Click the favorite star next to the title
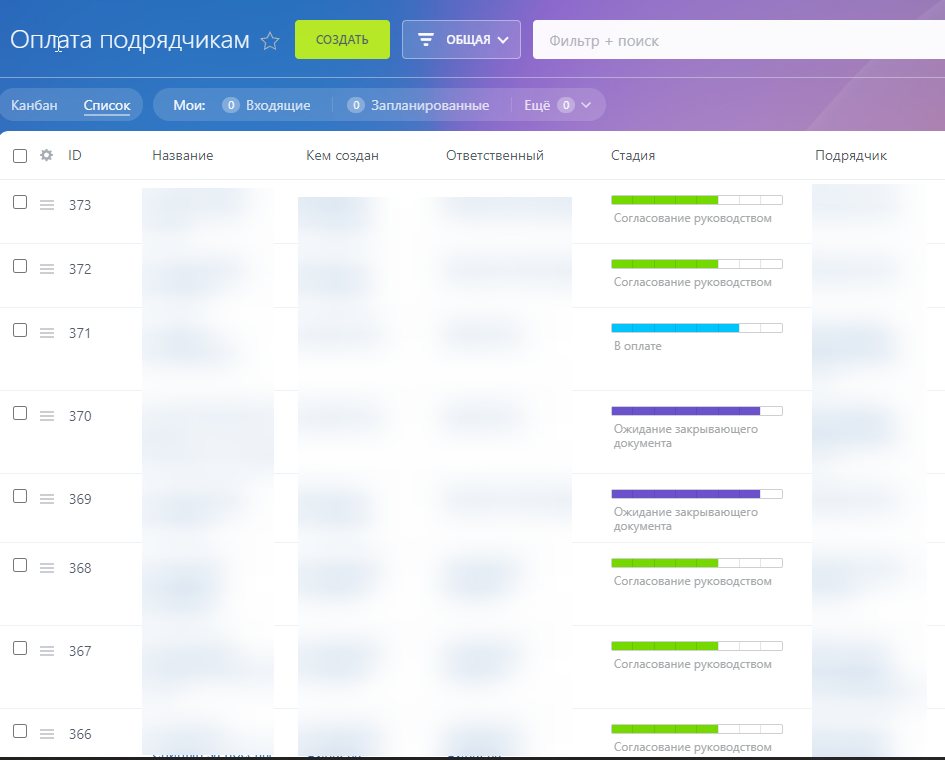The height and width of the screenshot is (760, 945). [x=270, y=41]
